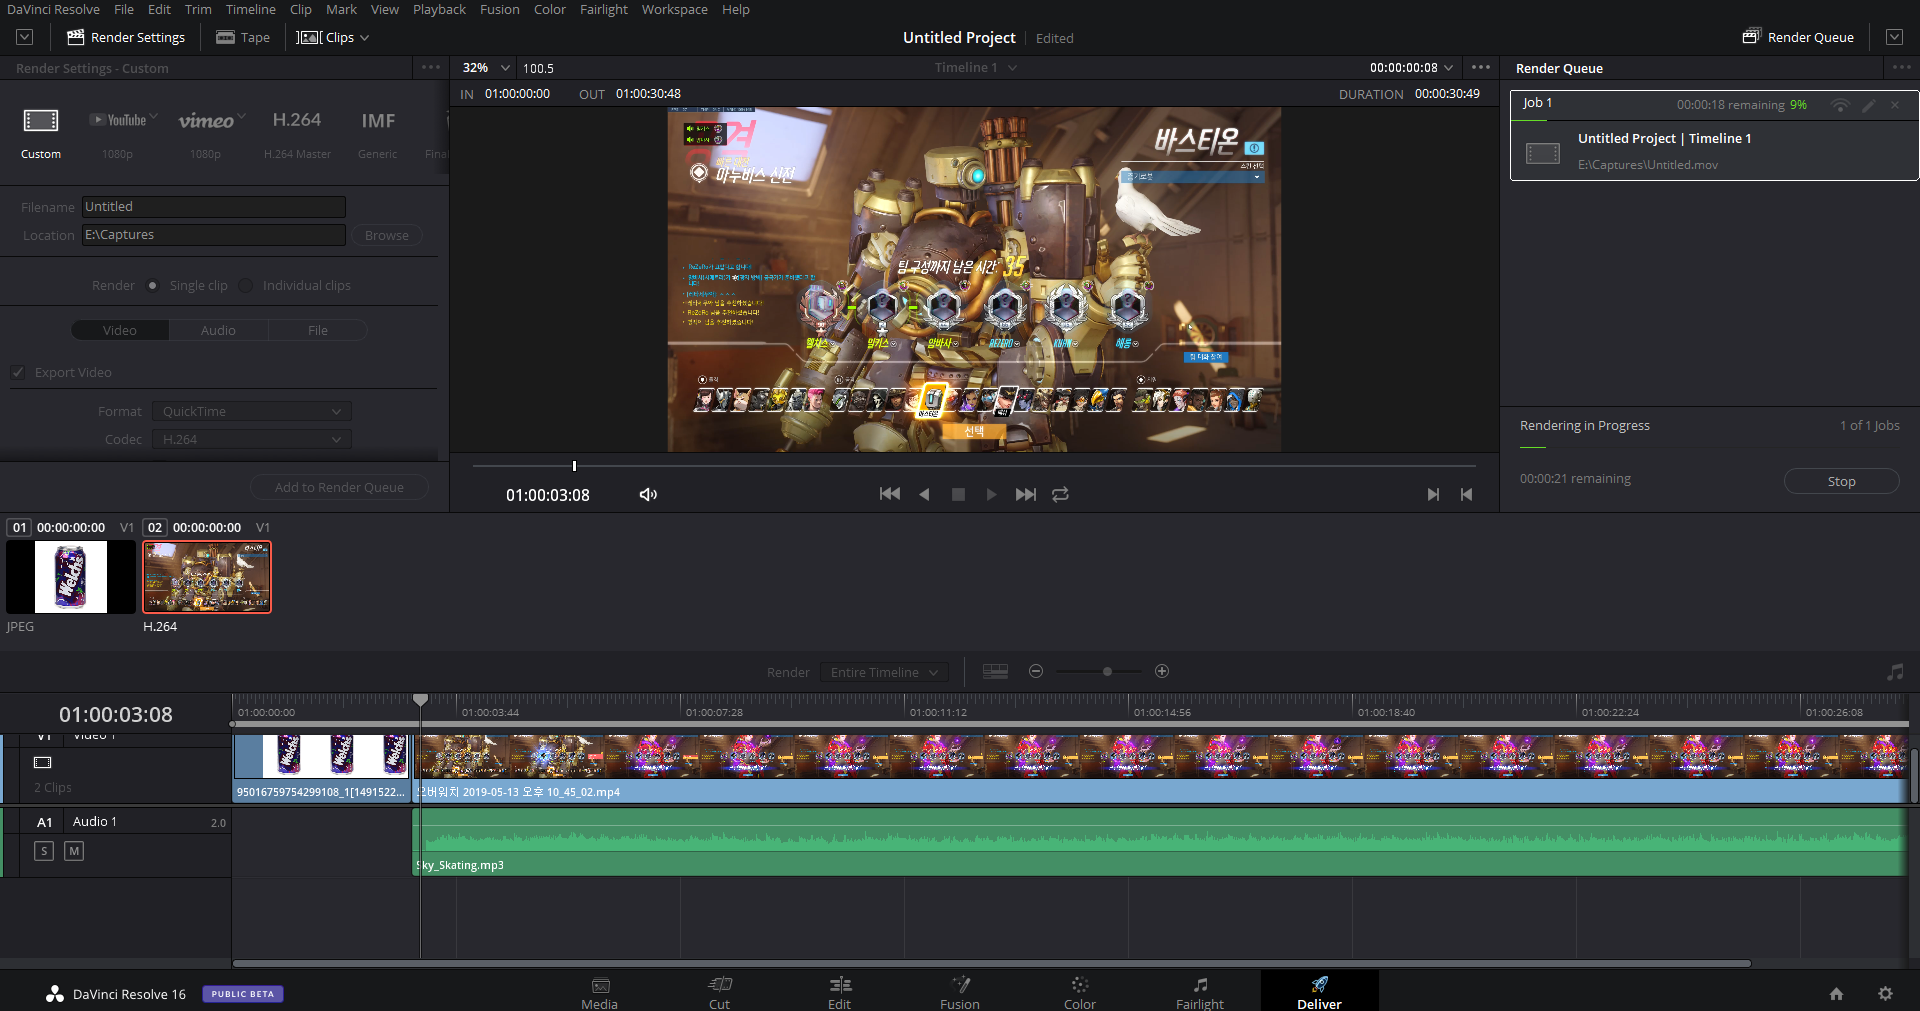The height and width of the screenshot is (1011, 1920).
Task: Open the viewer timecode dropdown
Action: pyautogui.click(x=1411, y=67)
